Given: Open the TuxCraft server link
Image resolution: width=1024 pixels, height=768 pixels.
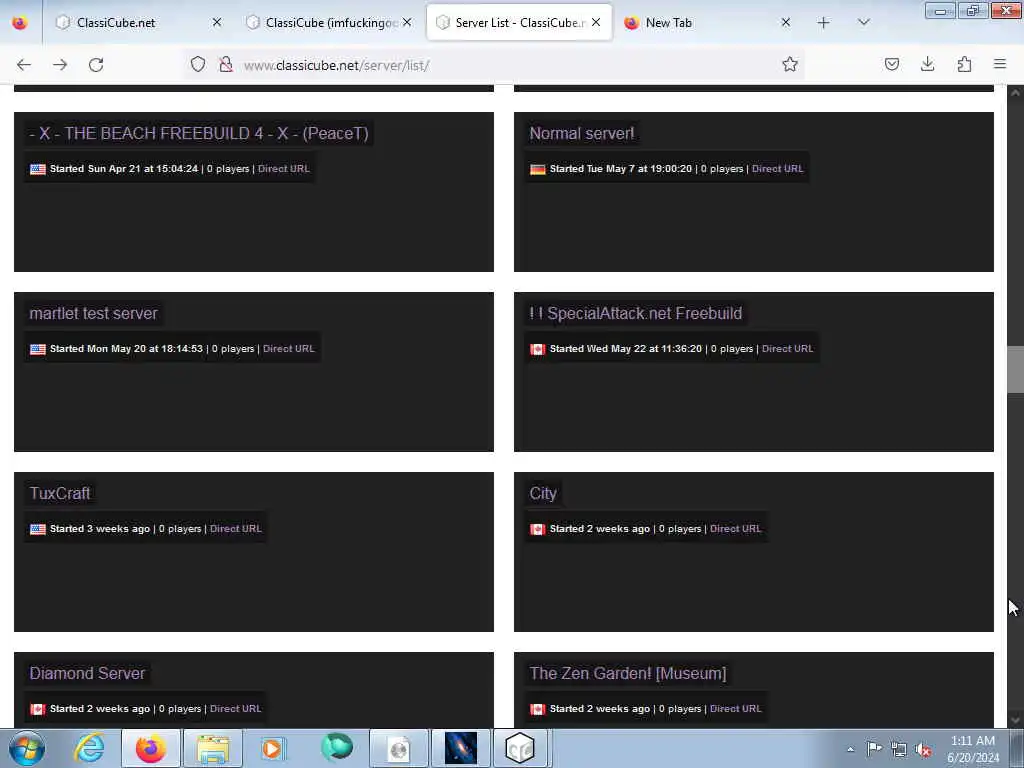Looking at the screenshot, I should [x=59, y=493].
